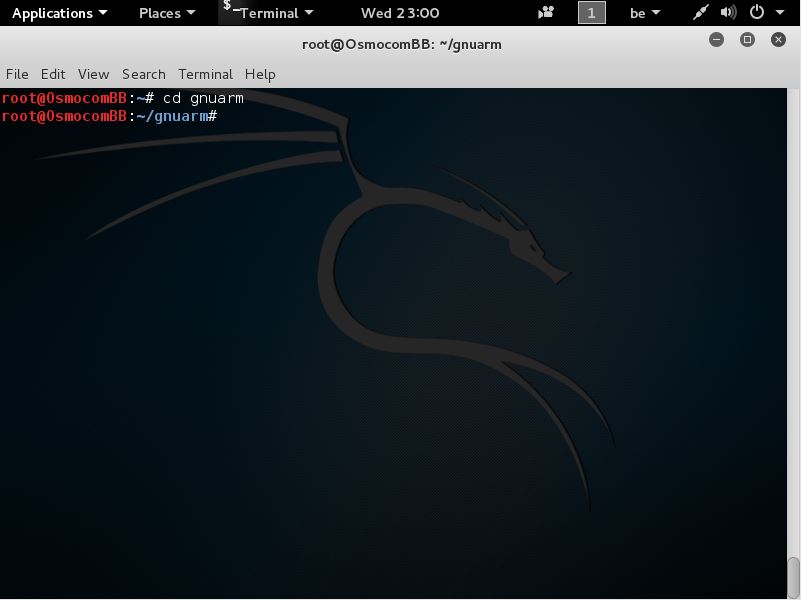
Task: Click the 'cd gnuarm' command text
Action: click(x=203, y=98)
